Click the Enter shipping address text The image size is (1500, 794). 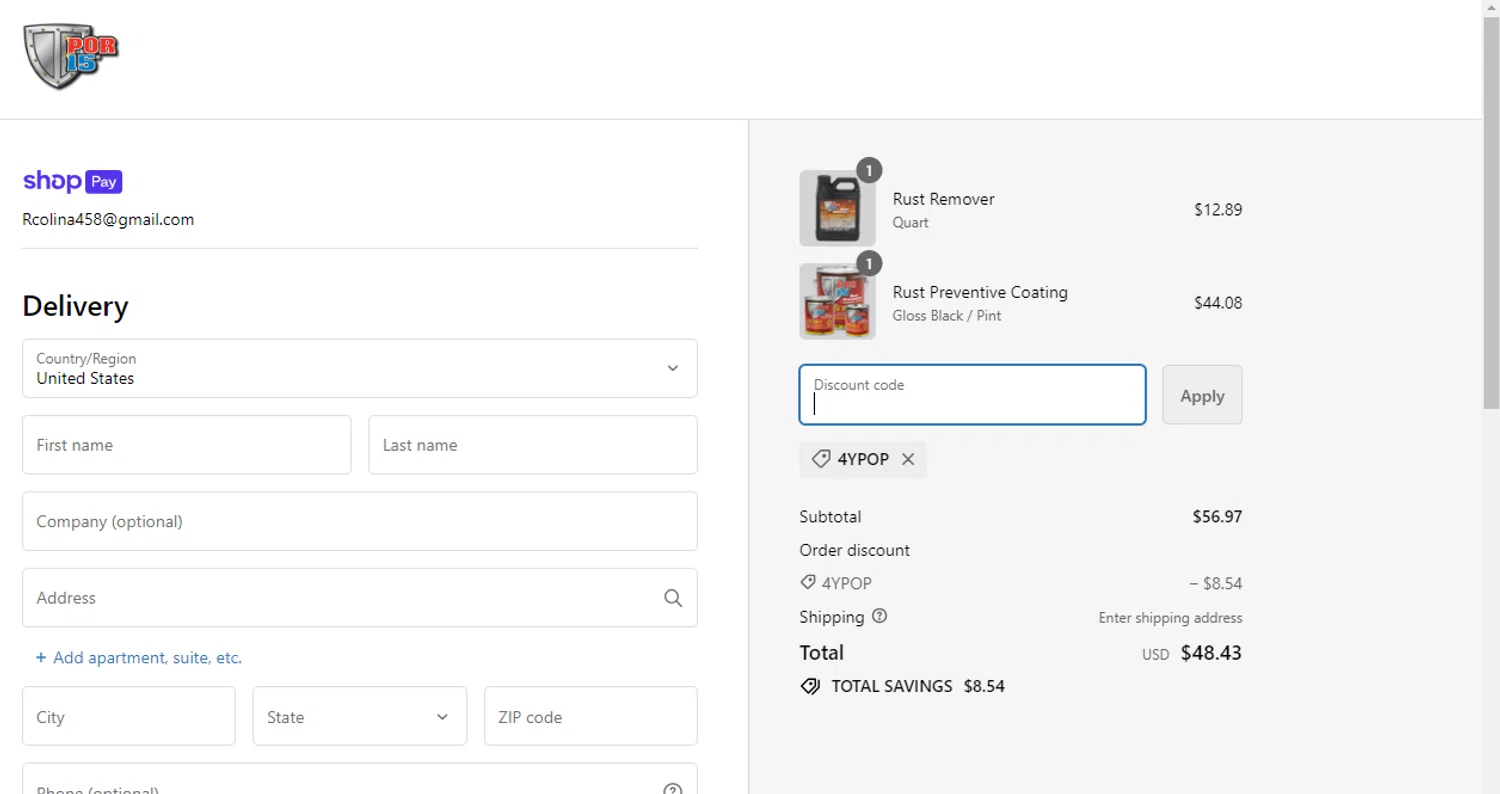pos(1170,618)
